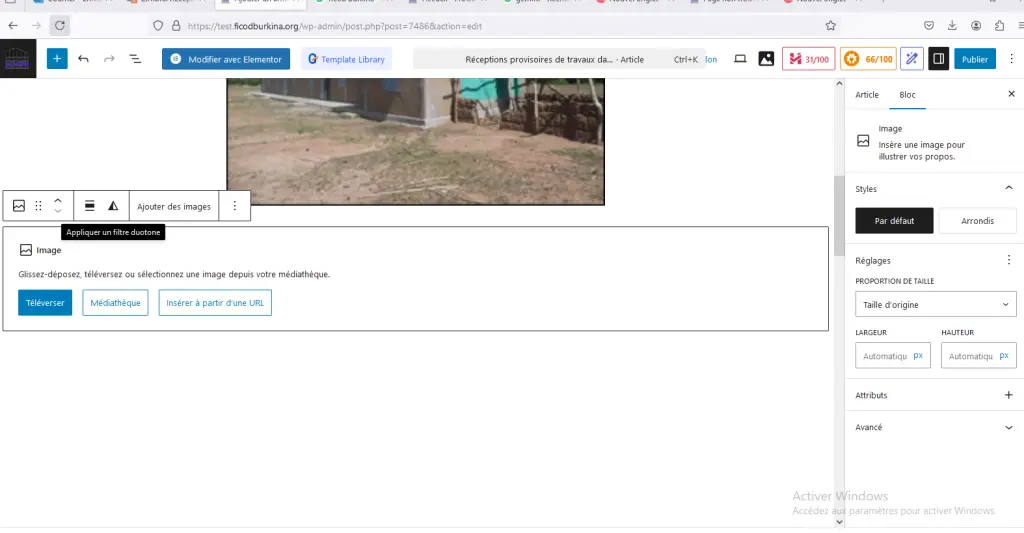Image resolution: width=1024 pixels, height=533 pixels.
Task: Open block options three-dot menu
Action: [234, 206]
